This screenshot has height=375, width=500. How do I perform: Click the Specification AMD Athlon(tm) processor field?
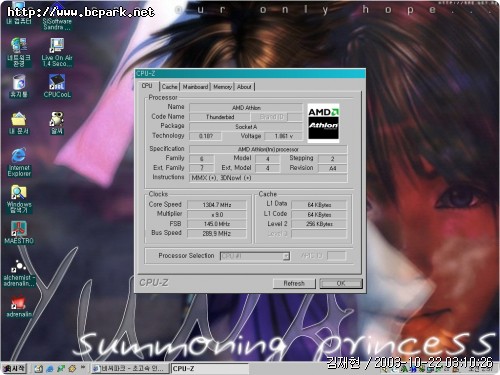268,149
